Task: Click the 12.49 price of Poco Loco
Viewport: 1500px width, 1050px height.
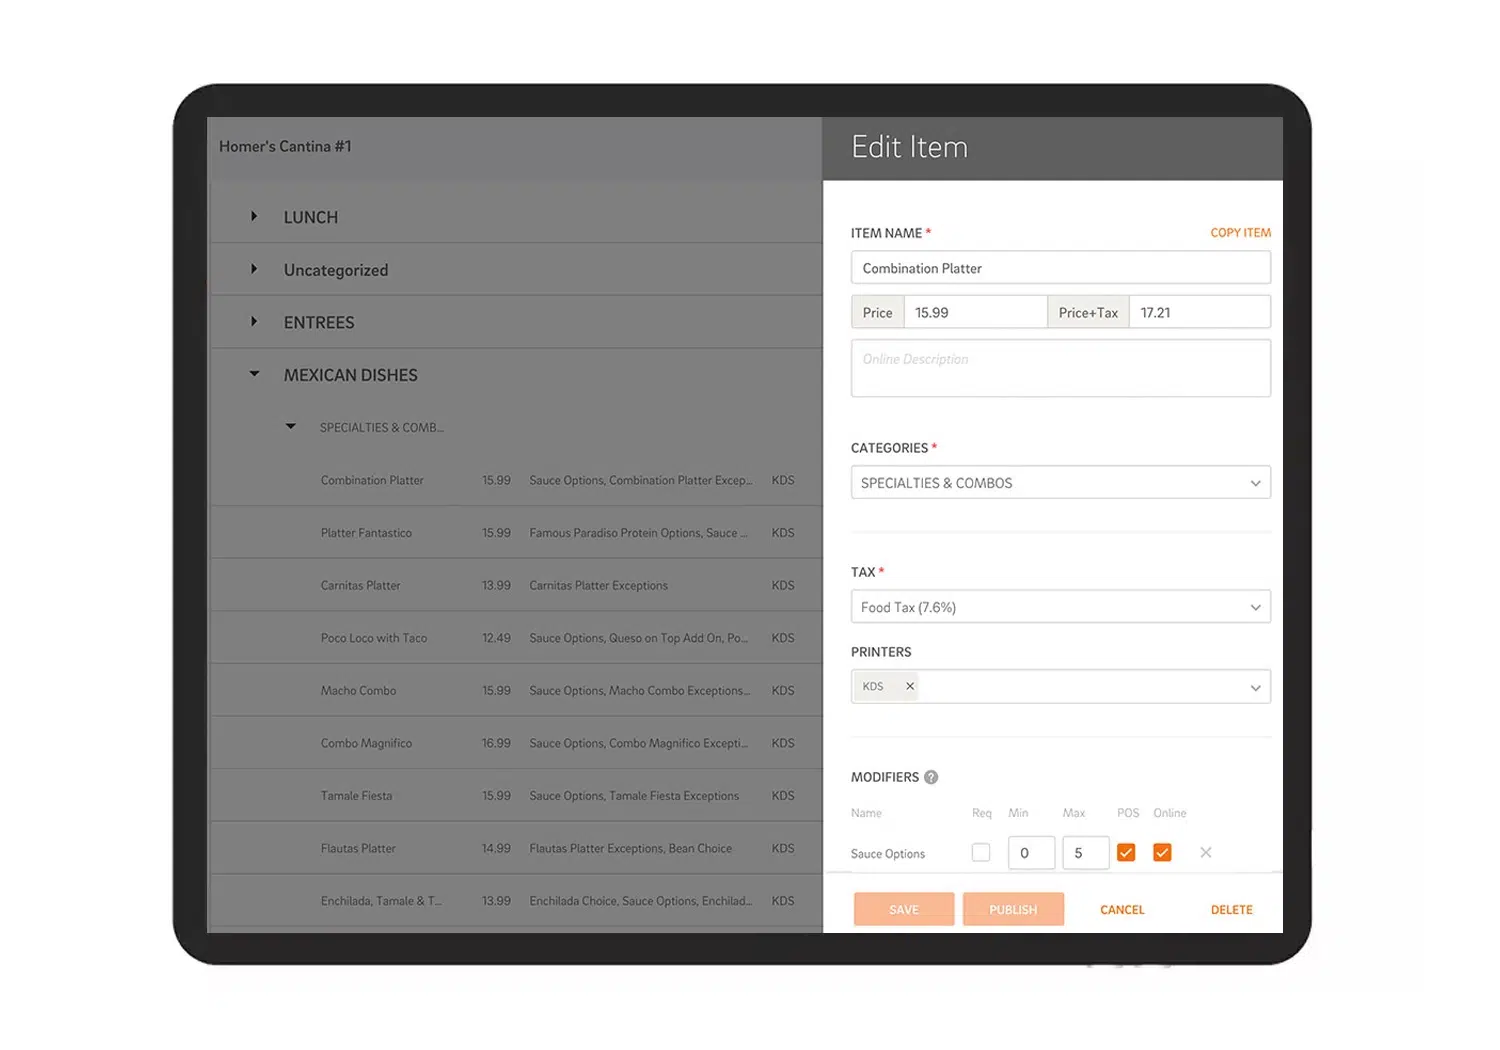Action: (496, 638)
